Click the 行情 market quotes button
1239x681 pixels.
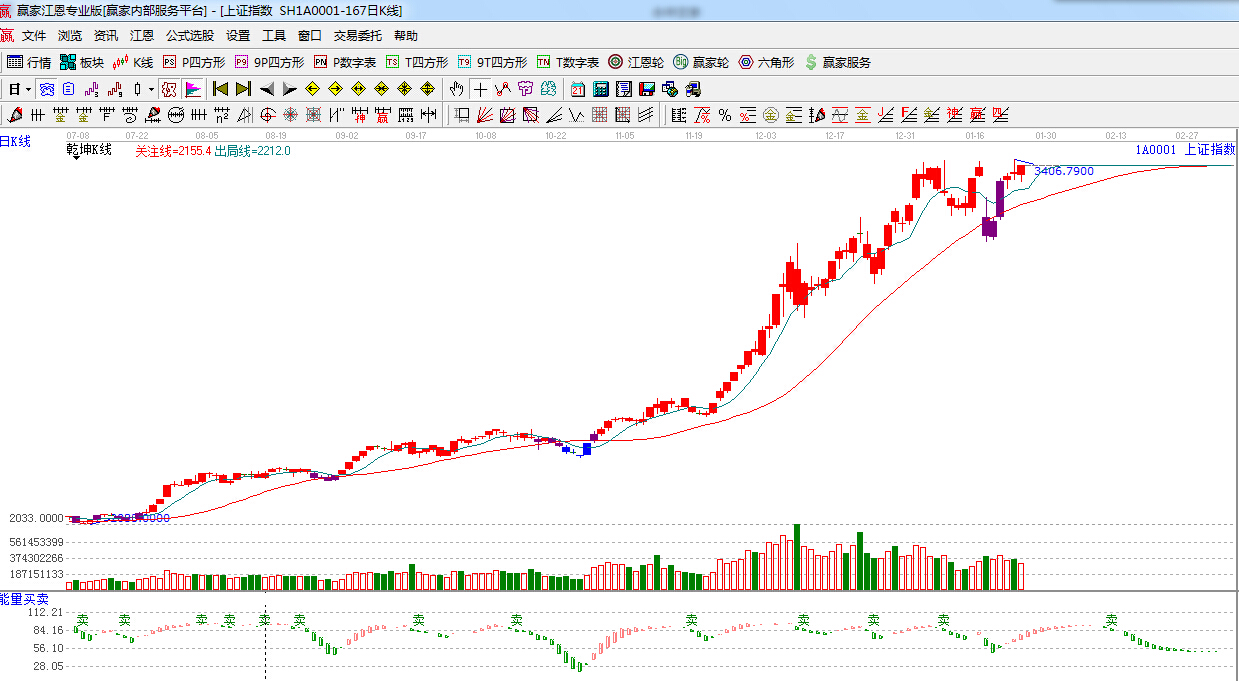[29, 62]
